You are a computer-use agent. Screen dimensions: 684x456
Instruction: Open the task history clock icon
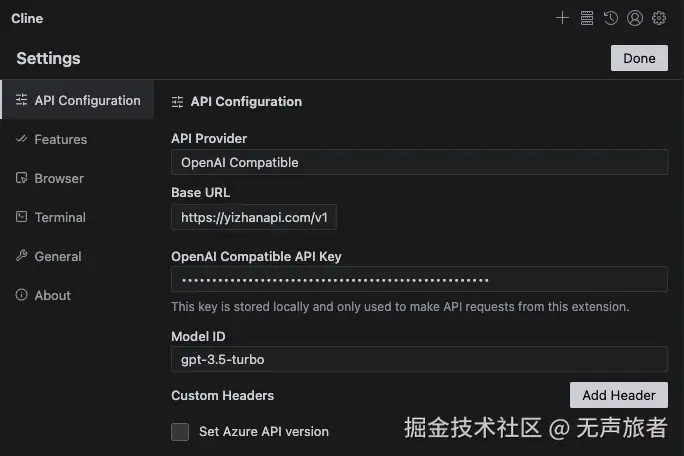tap(610, 18)
